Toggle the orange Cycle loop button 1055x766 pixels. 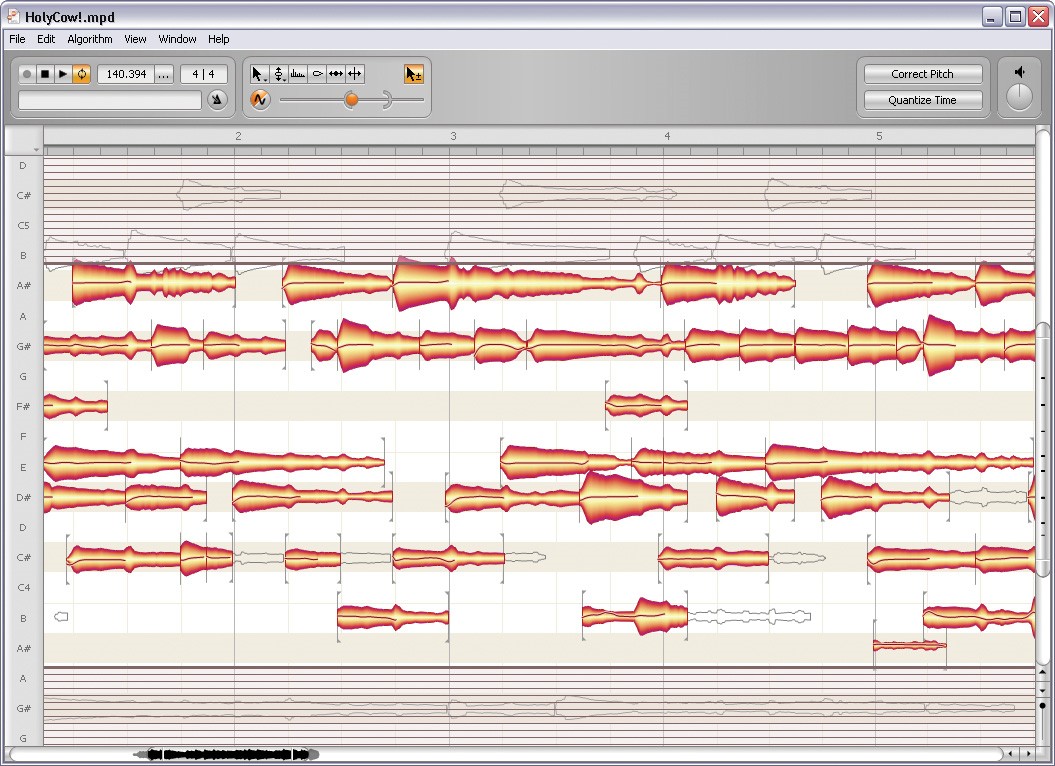[x=81, y=74]
